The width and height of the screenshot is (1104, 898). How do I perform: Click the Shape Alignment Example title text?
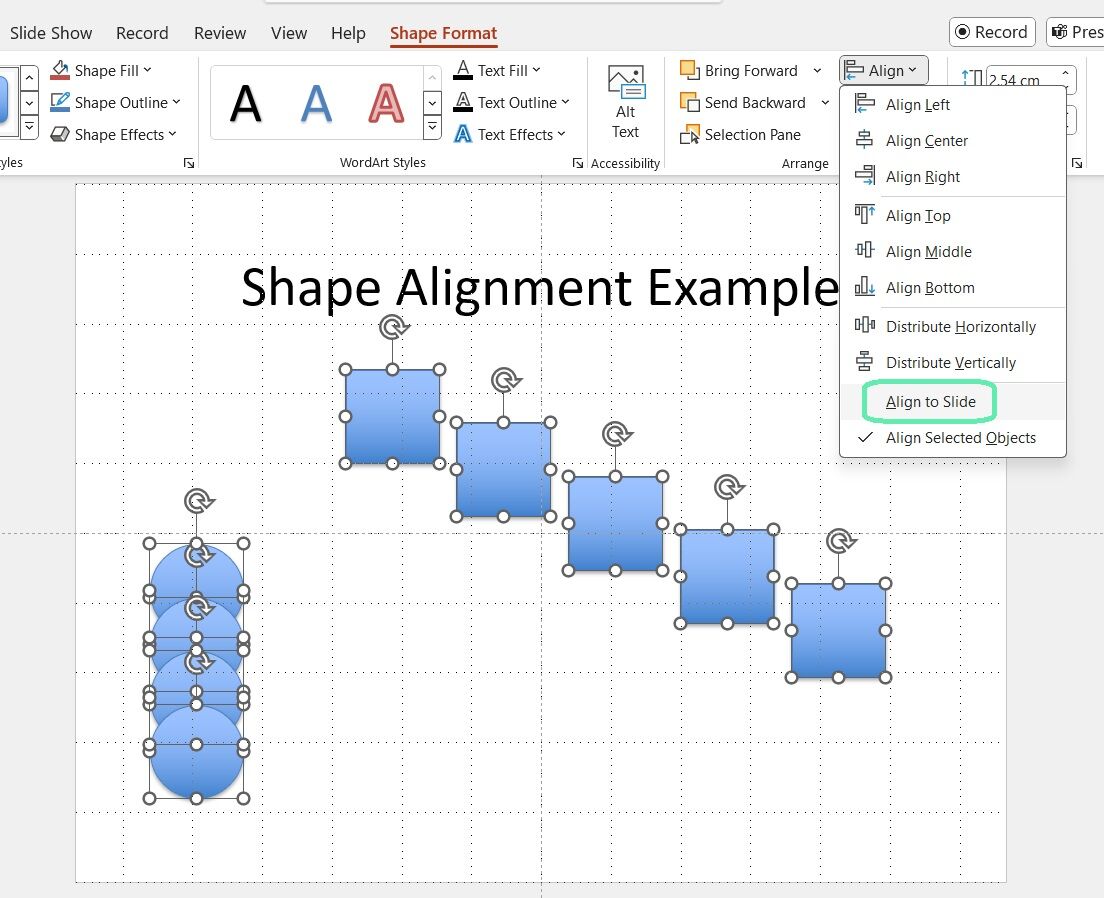[540, 287]
